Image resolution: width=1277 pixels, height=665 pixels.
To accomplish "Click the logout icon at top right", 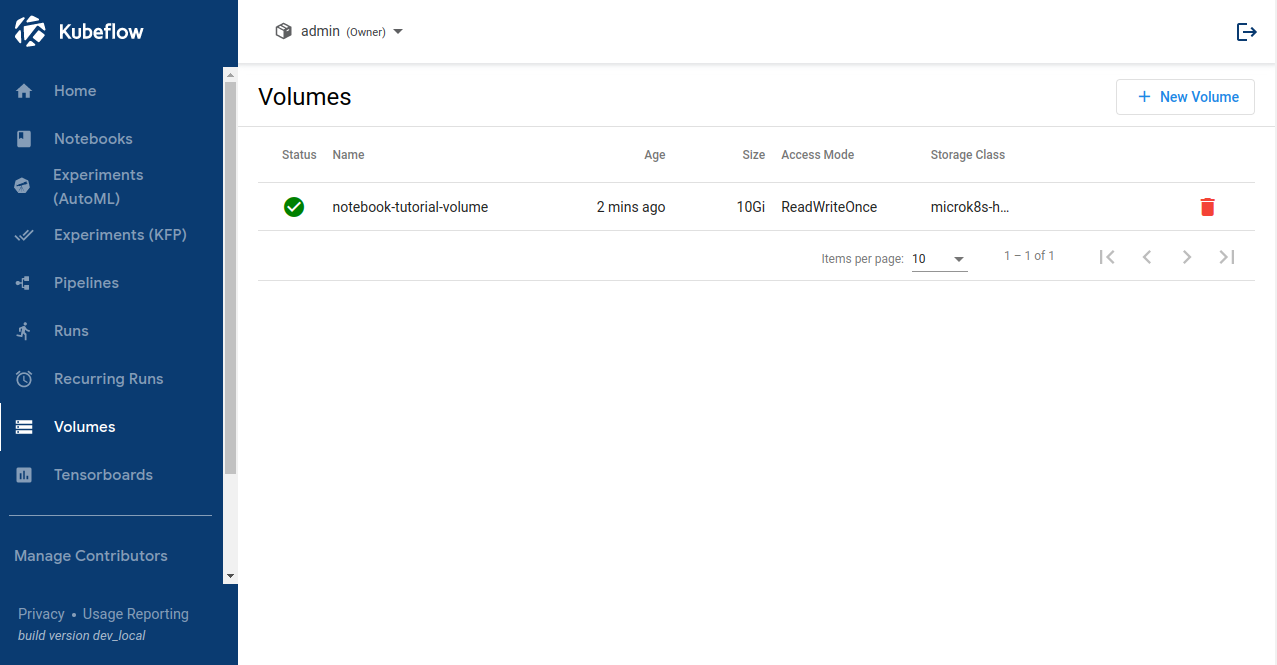I will point(1246,32).
